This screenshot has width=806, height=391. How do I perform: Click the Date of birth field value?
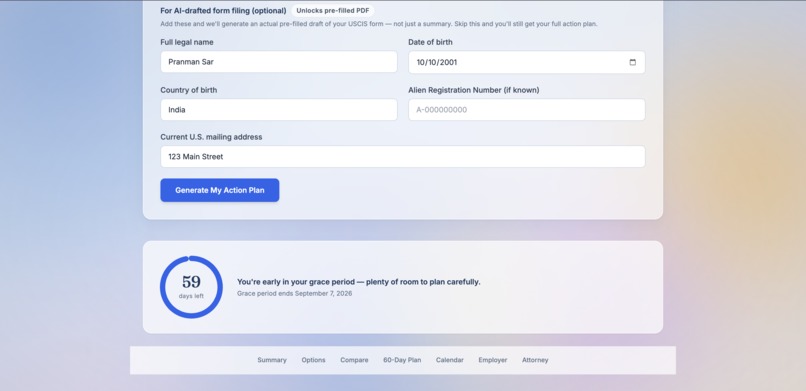click(436, 62)
